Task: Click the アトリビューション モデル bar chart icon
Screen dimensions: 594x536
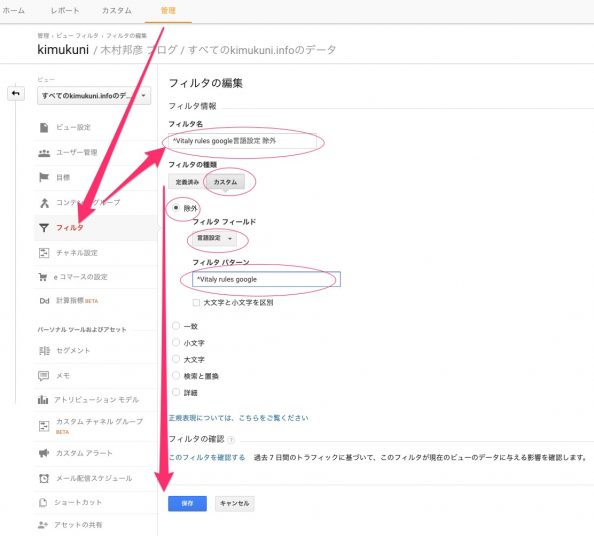Action: click(x=43, y=399)
